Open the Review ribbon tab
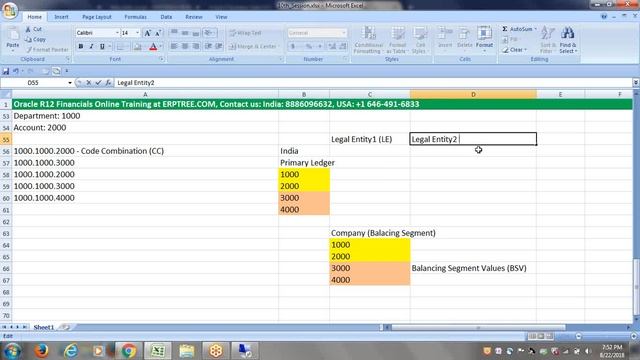The image size is (640, 360). (x=193, y=17)
